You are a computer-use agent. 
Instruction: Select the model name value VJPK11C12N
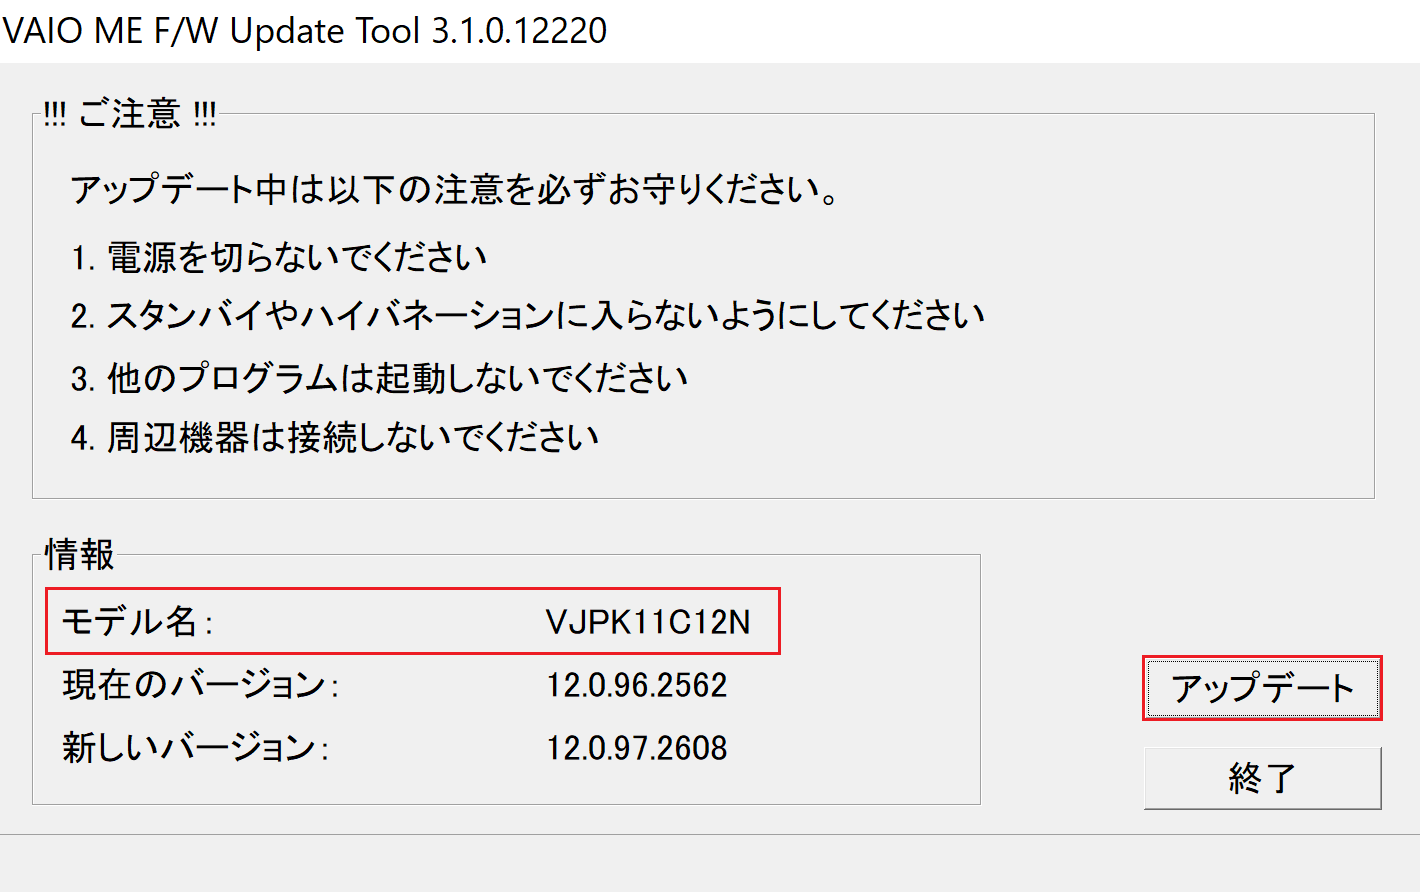(648, 622)
